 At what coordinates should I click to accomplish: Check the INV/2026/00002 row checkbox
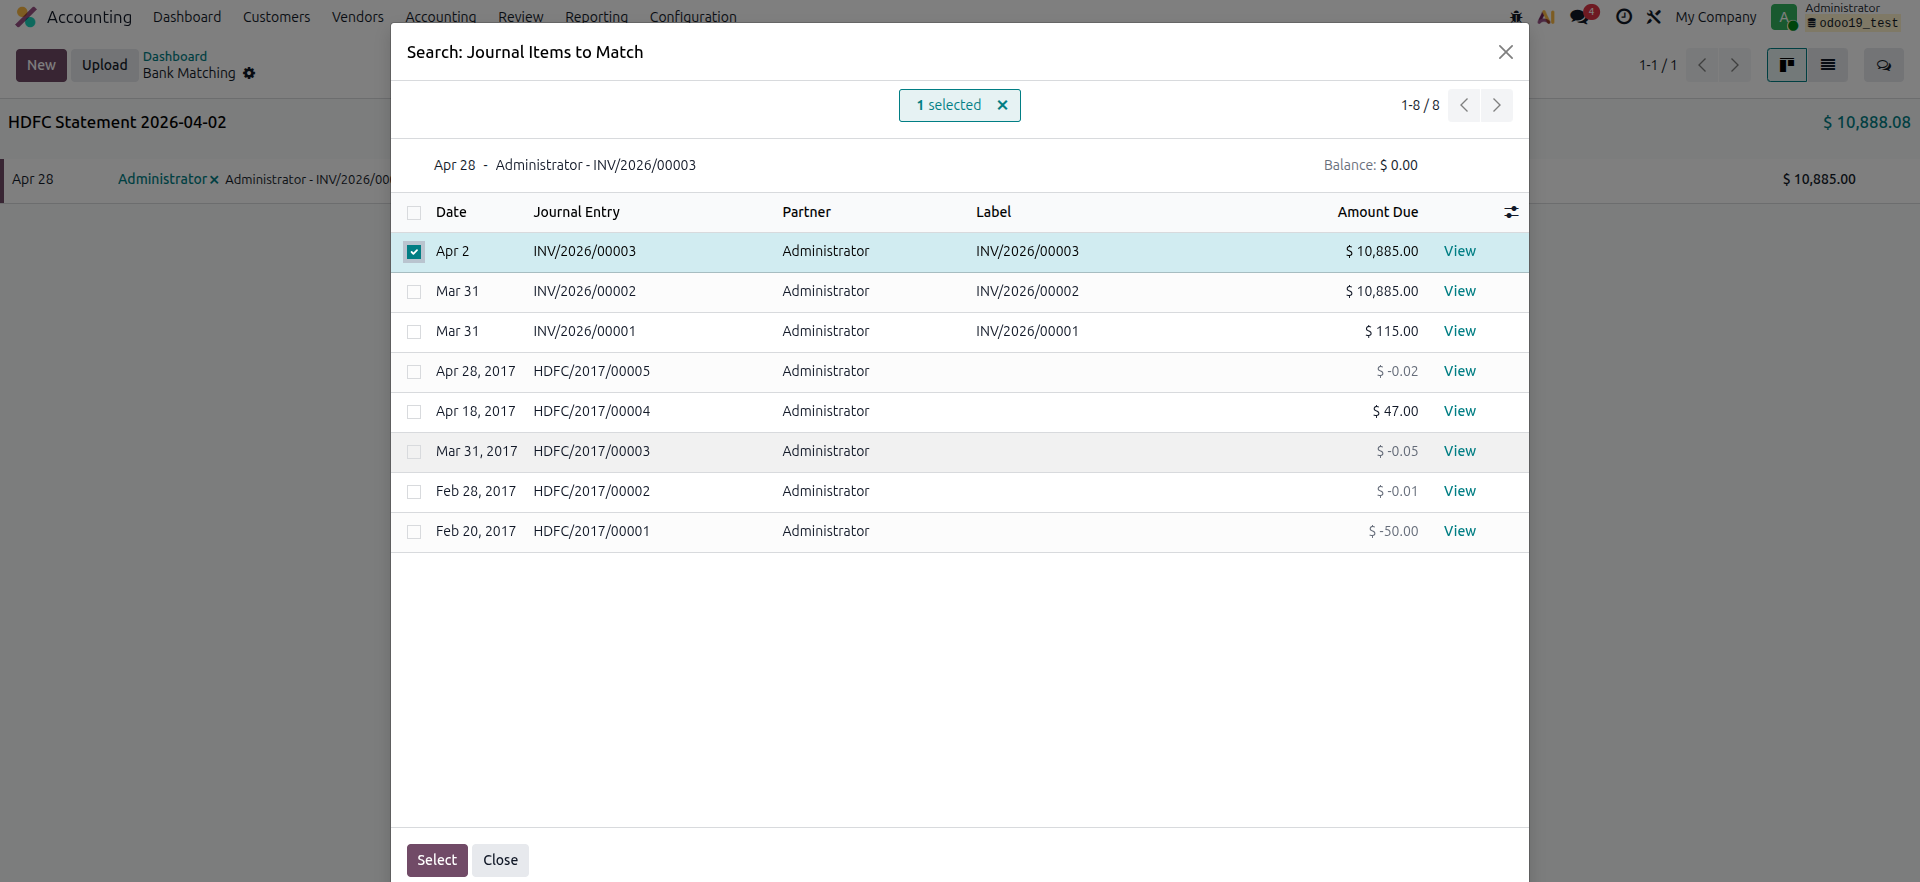coord(414,292)
